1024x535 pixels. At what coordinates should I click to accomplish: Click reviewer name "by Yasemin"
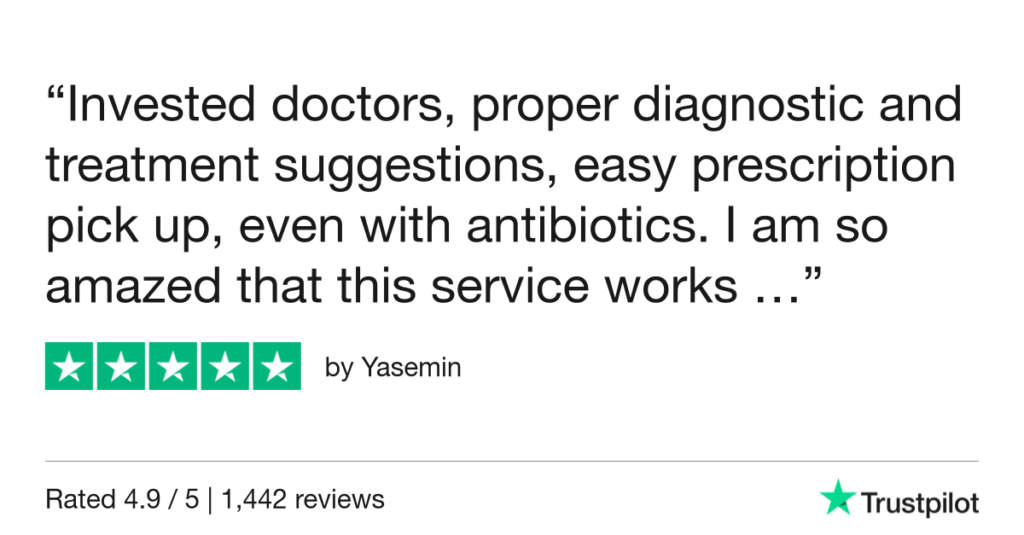pos(393,368)
